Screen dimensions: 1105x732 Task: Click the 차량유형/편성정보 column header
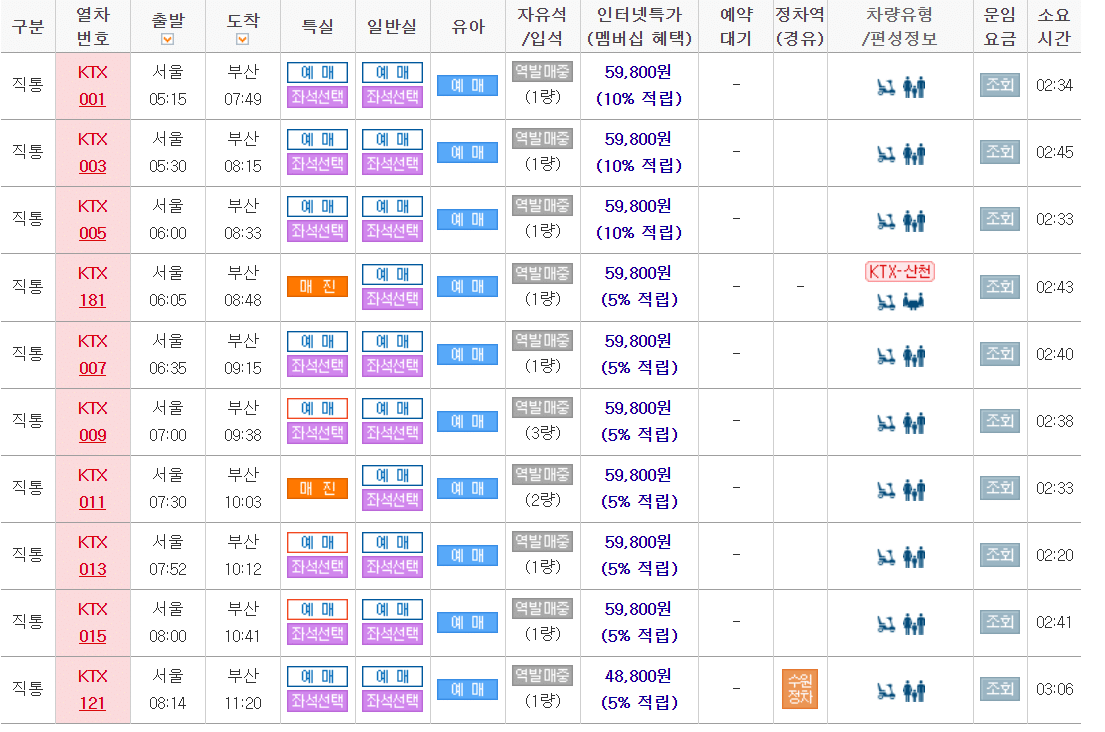[900, 27]
